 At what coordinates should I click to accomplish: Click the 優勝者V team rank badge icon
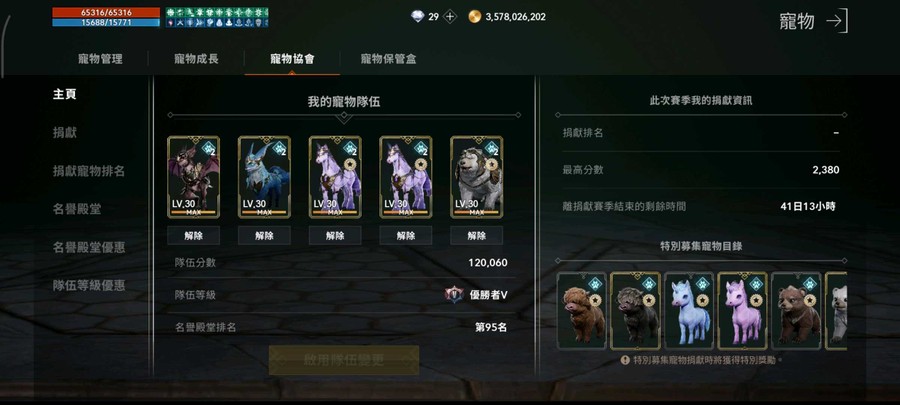point(453,295)
